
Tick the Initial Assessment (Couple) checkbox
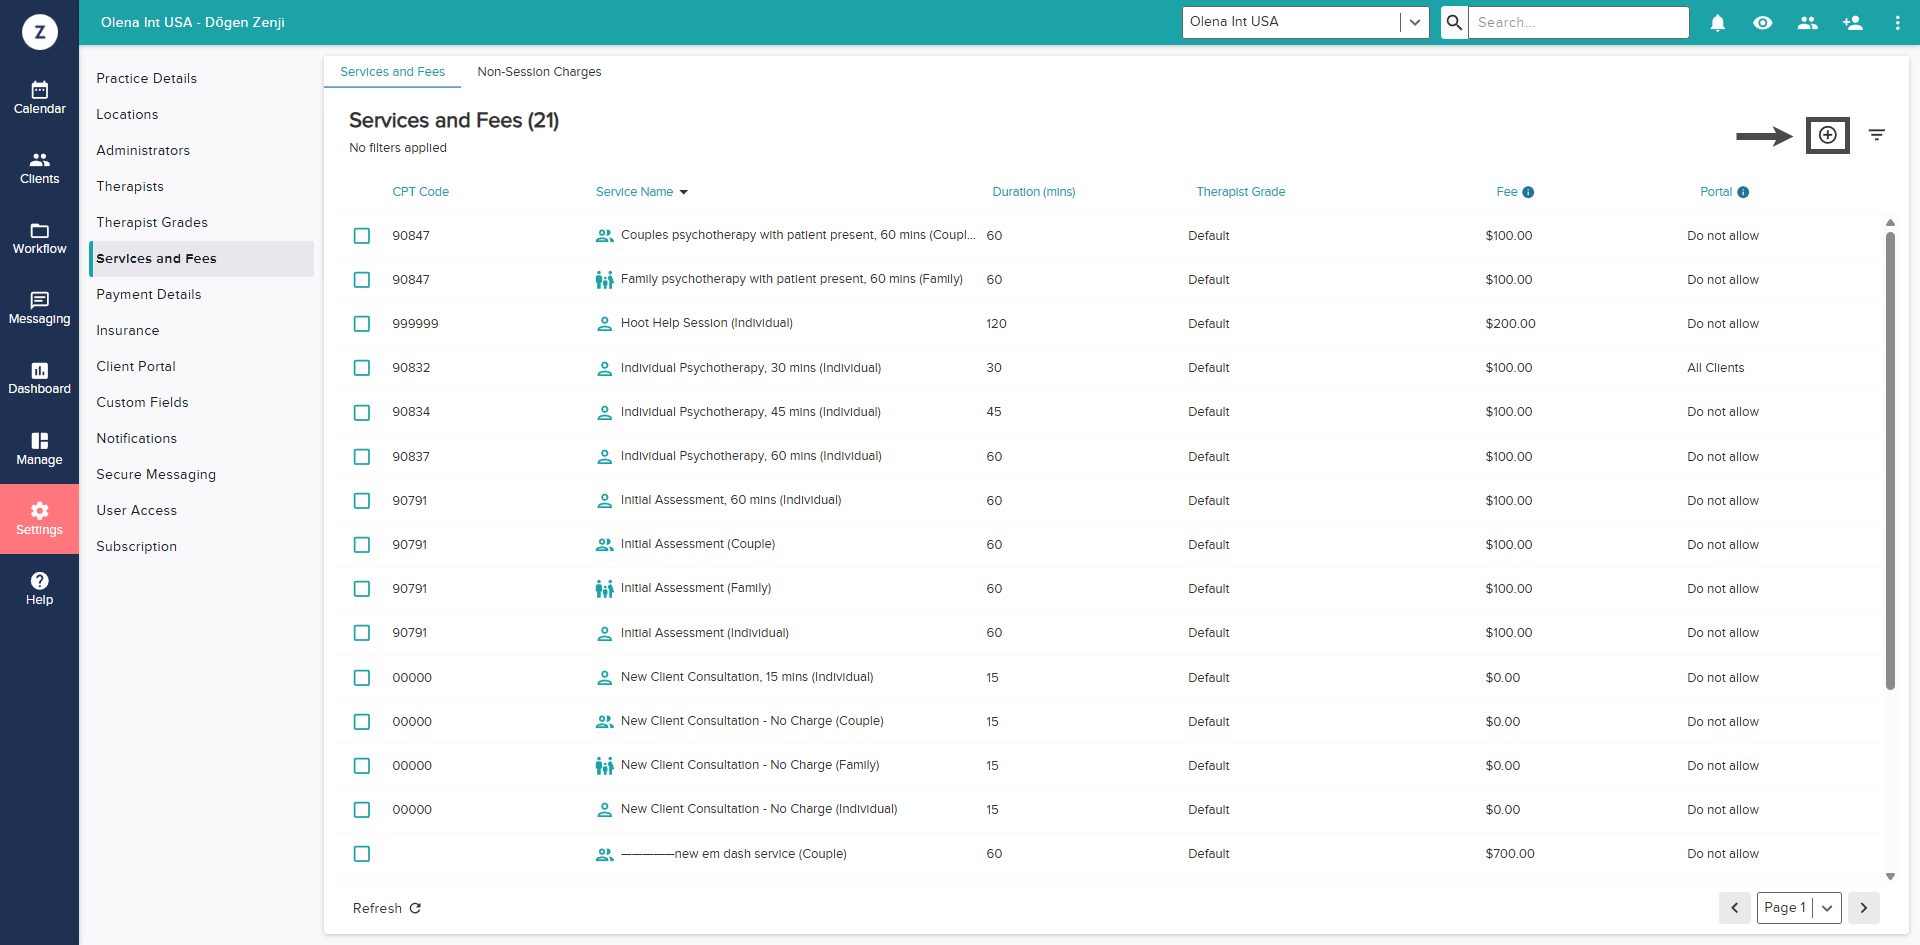[362, 545]
